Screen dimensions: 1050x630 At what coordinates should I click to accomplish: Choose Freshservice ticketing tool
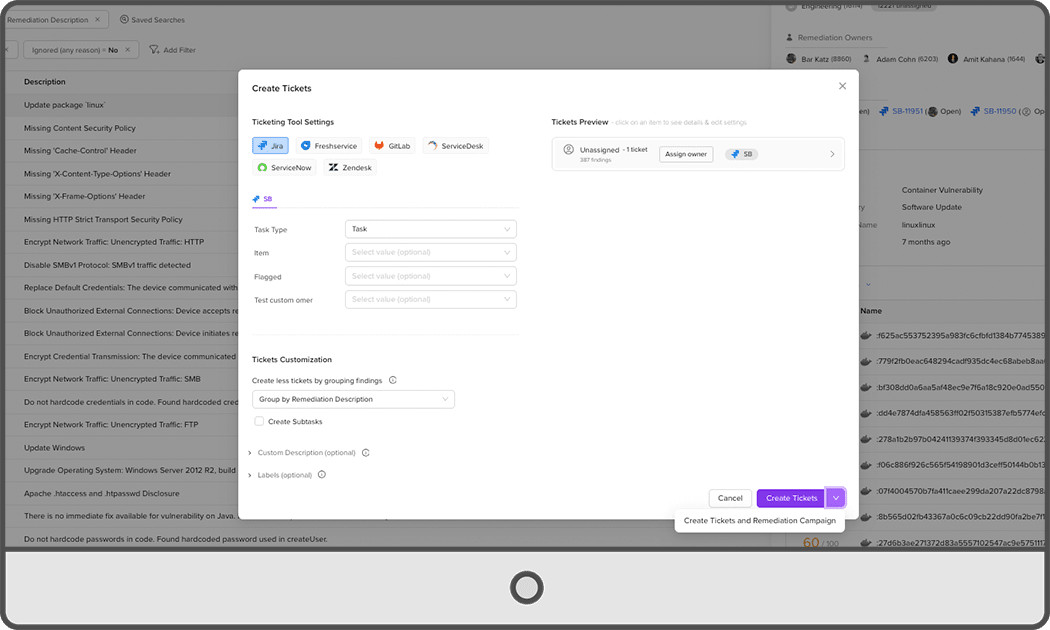click(329, 145)
